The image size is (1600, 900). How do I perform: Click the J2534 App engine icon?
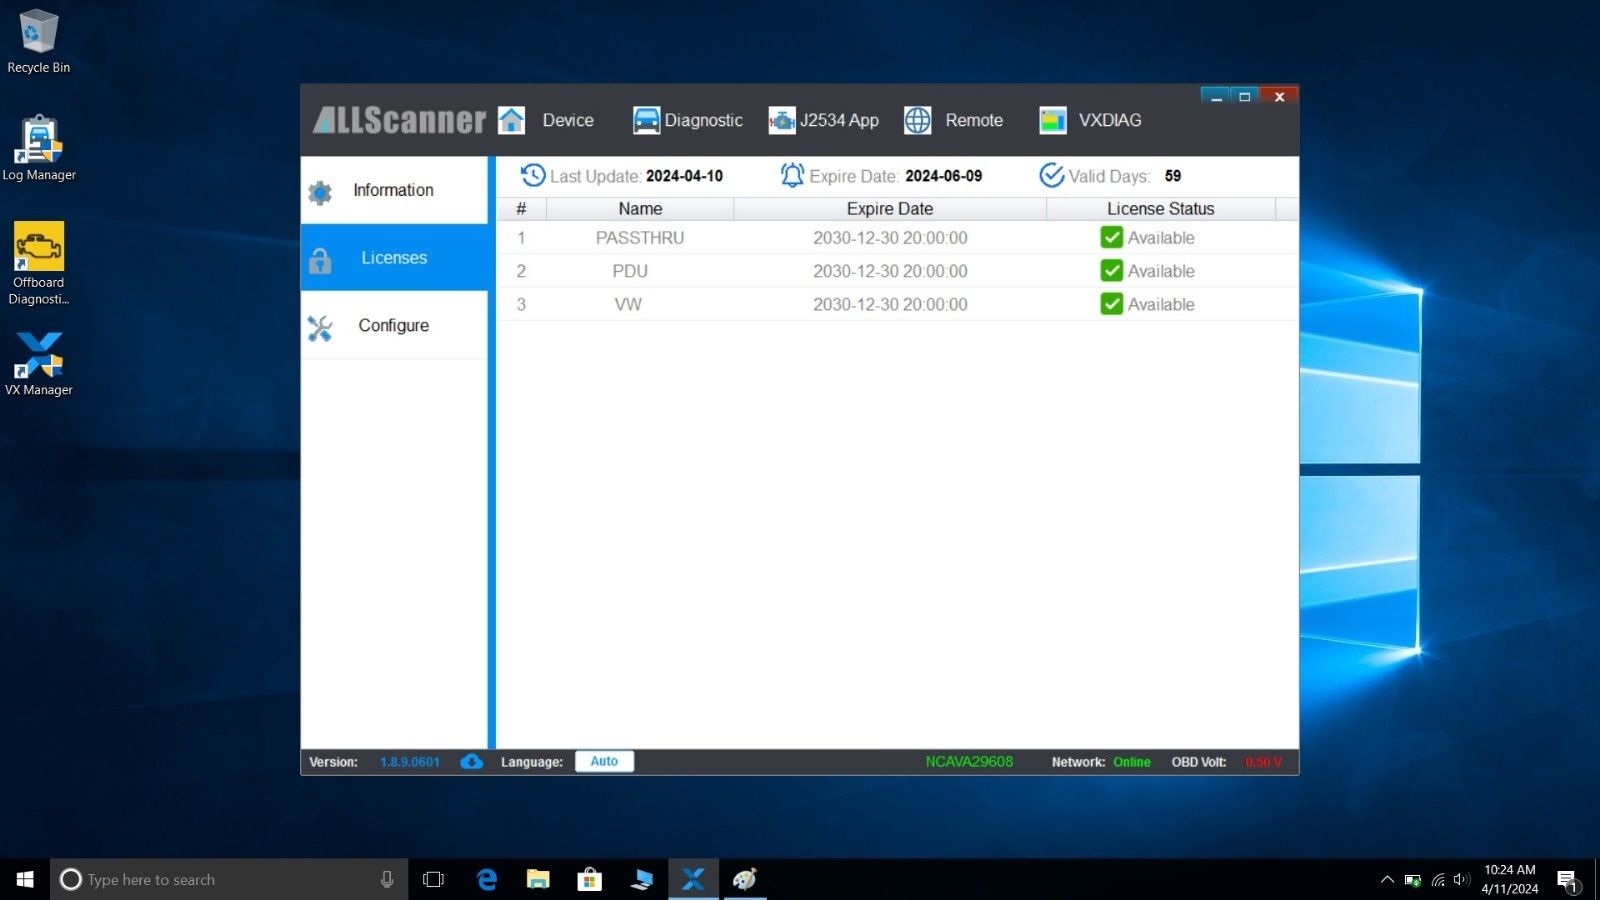(782, 120)
